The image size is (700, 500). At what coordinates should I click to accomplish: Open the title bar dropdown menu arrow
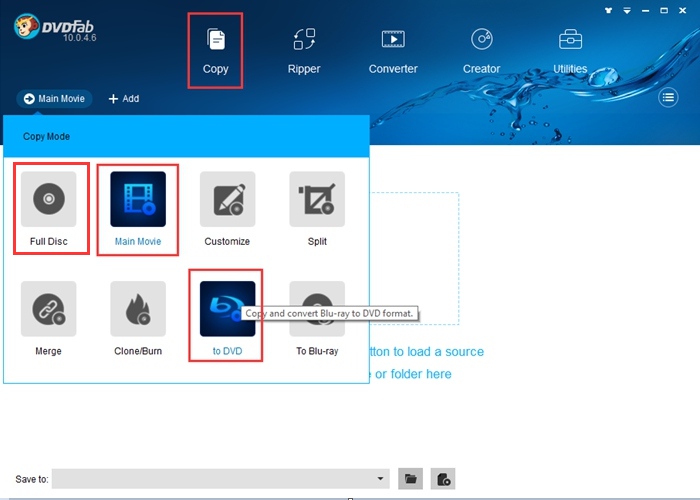tap(627, 10)
